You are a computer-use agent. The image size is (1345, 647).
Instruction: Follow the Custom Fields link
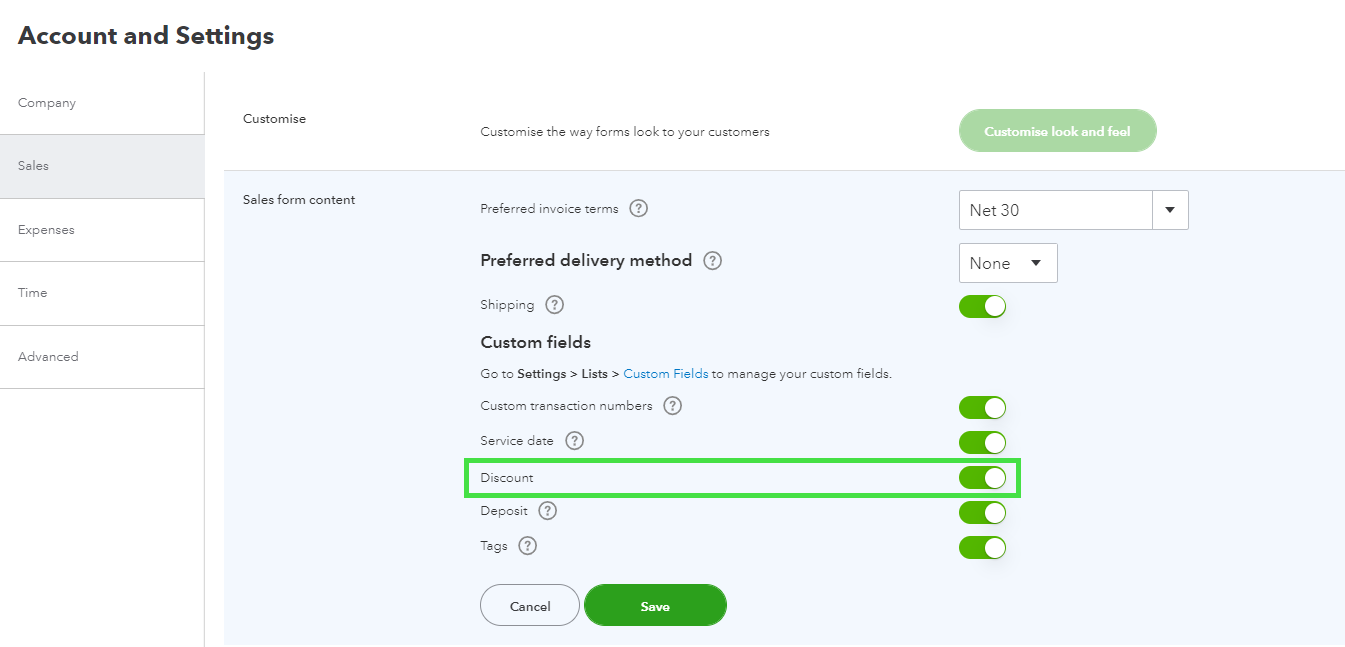666,374
